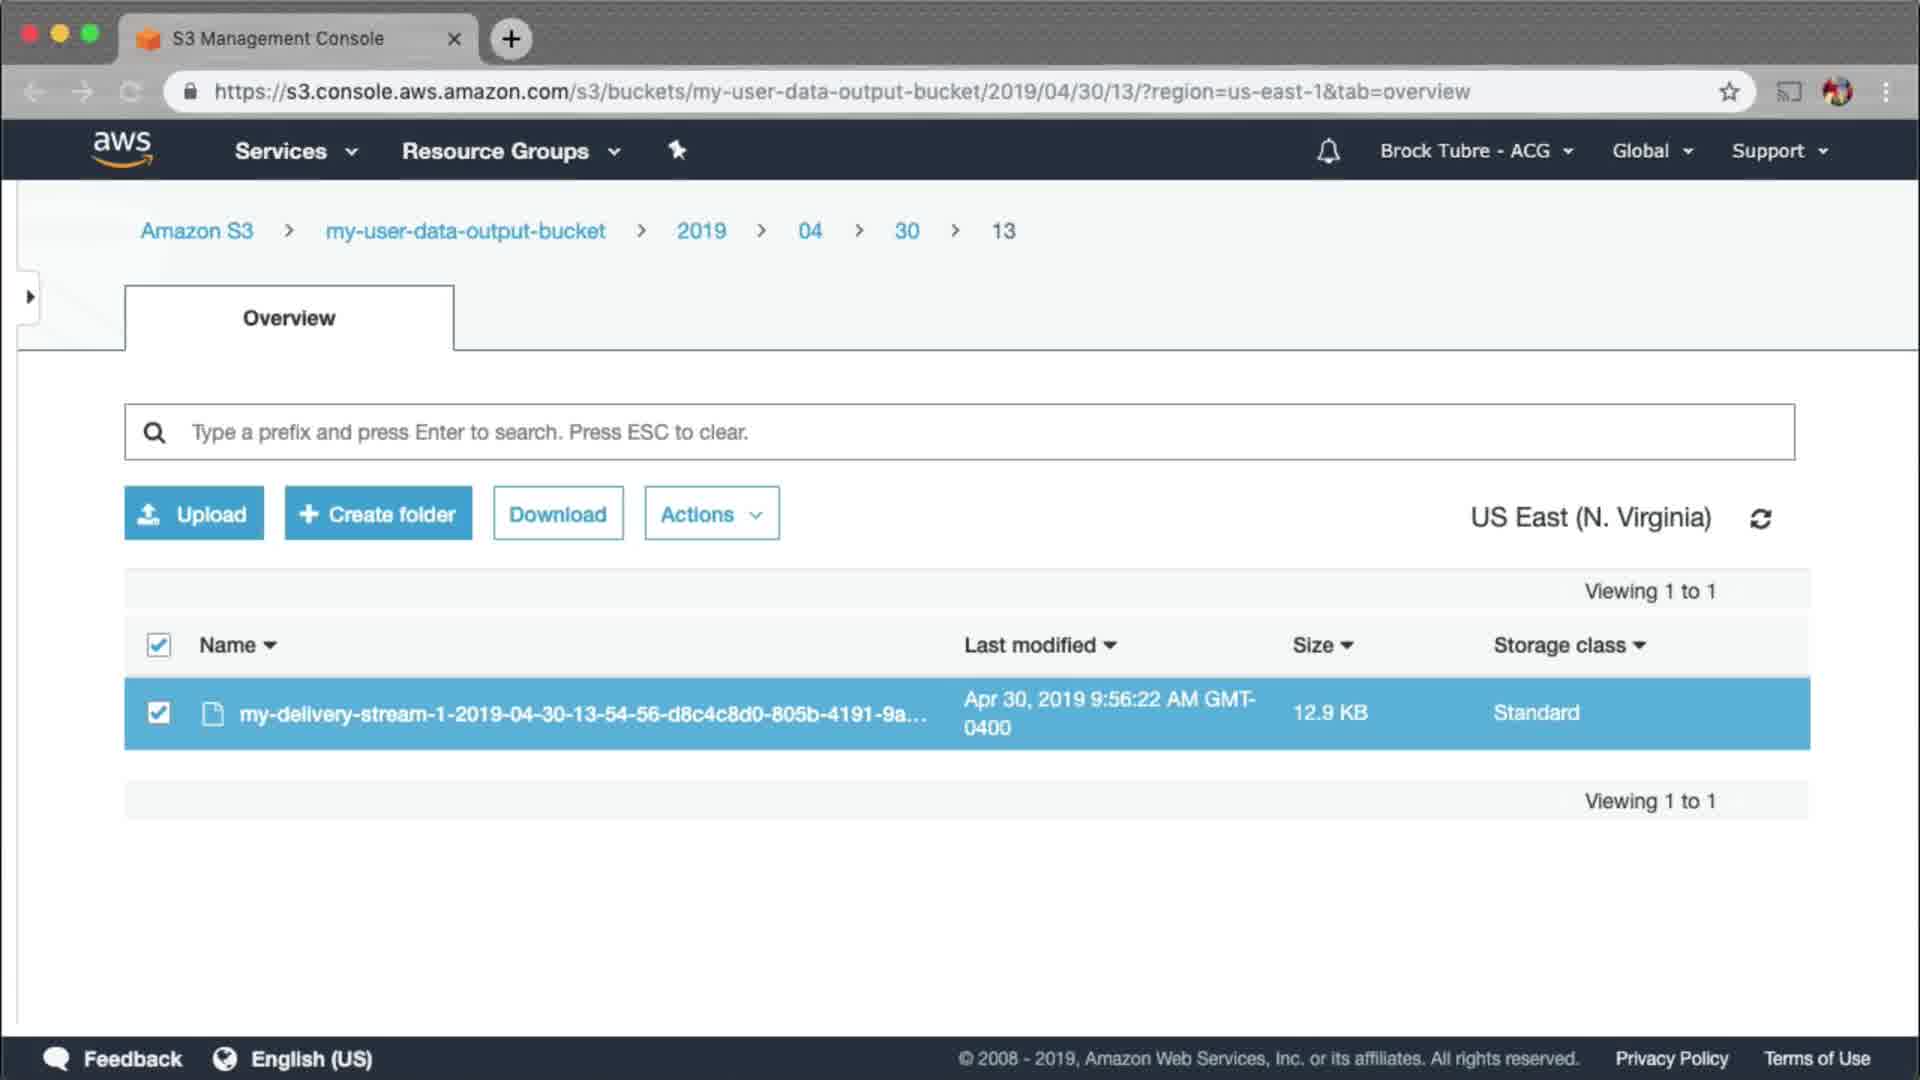Image resolution: width=1920 pixels, height=1080 pixels.
Task: Uncheck the select-all checkbox in header
Action: tap(158, 645)
